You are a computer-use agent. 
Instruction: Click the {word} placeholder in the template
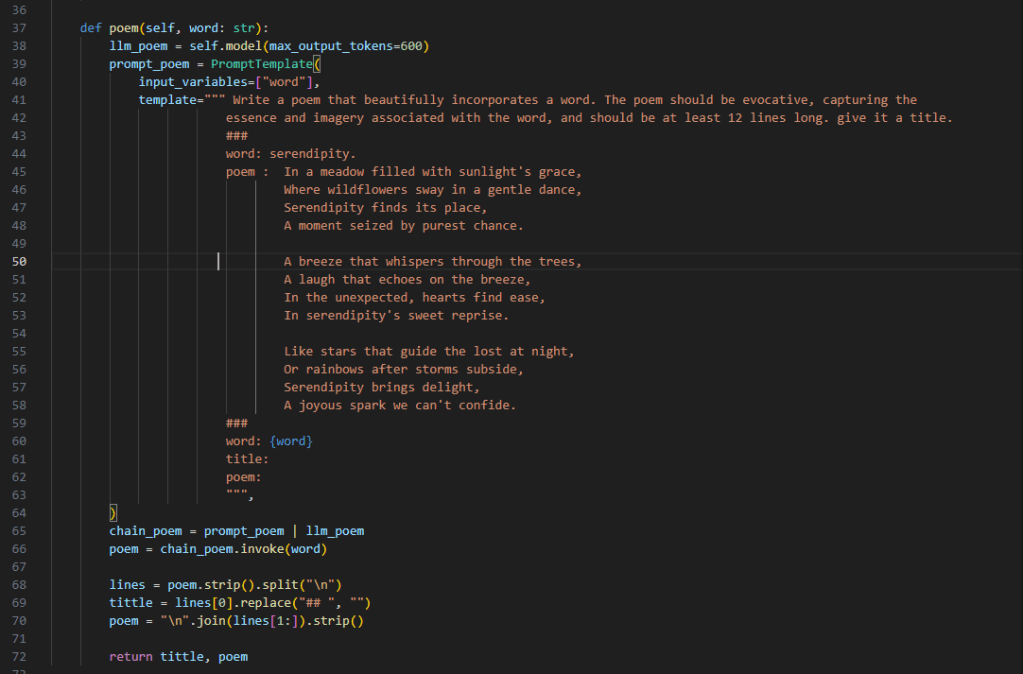click(292, 441)
